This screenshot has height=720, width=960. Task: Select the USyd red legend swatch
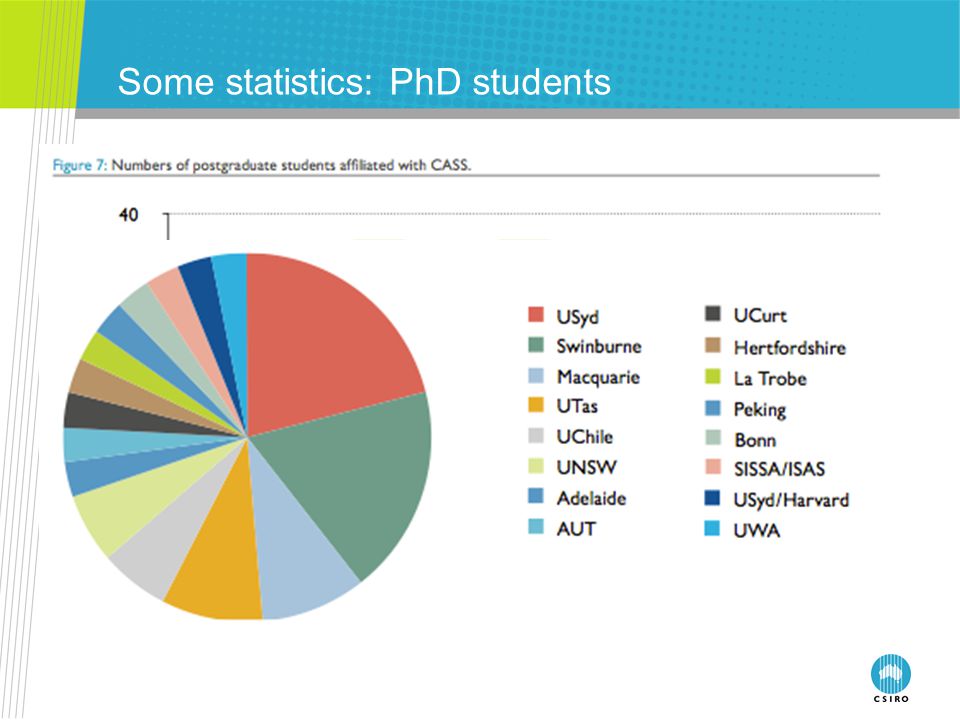coord(536,315)
